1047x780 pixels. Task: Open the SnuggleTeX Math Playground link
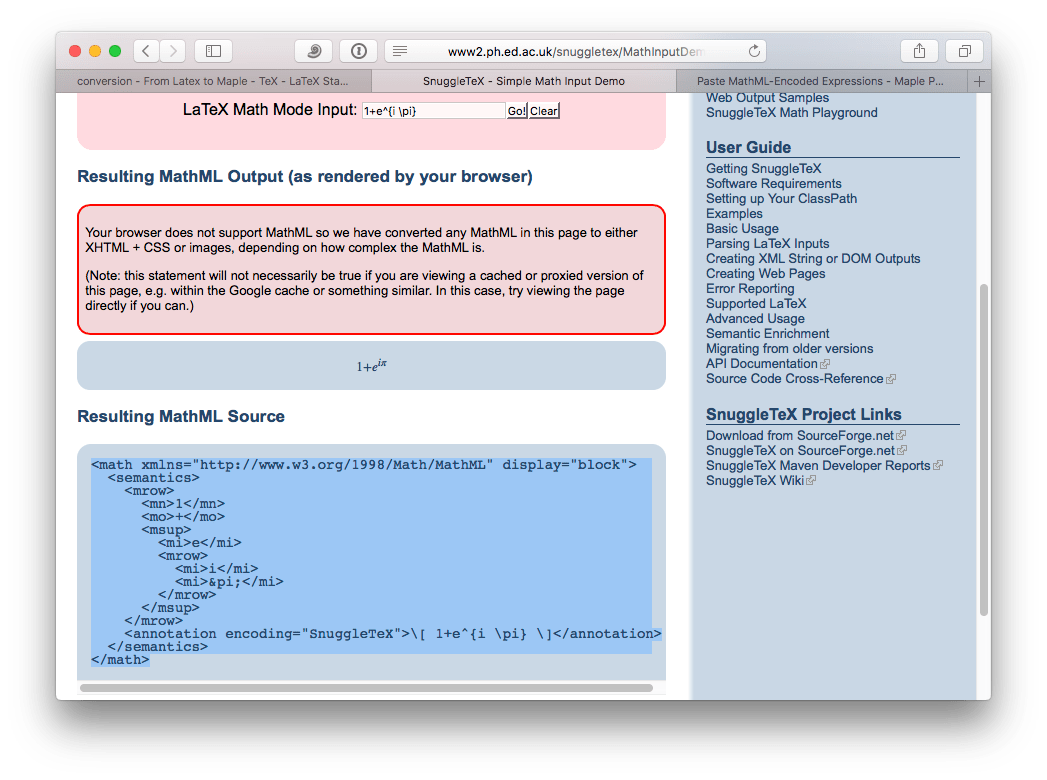[791, 112]
